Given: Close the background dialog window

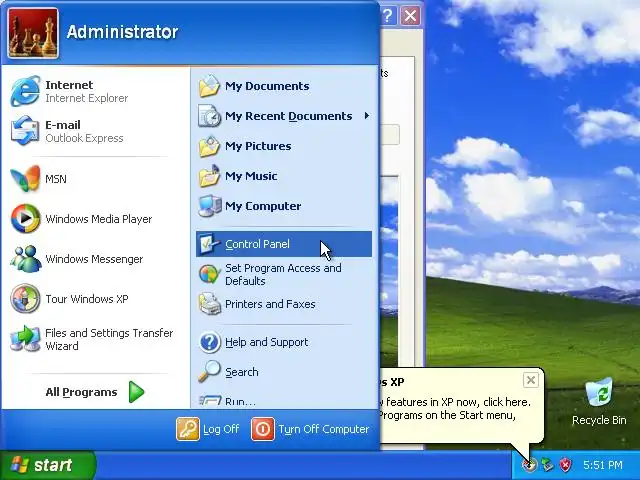Looking at the screenshot, I should point(411,16).
